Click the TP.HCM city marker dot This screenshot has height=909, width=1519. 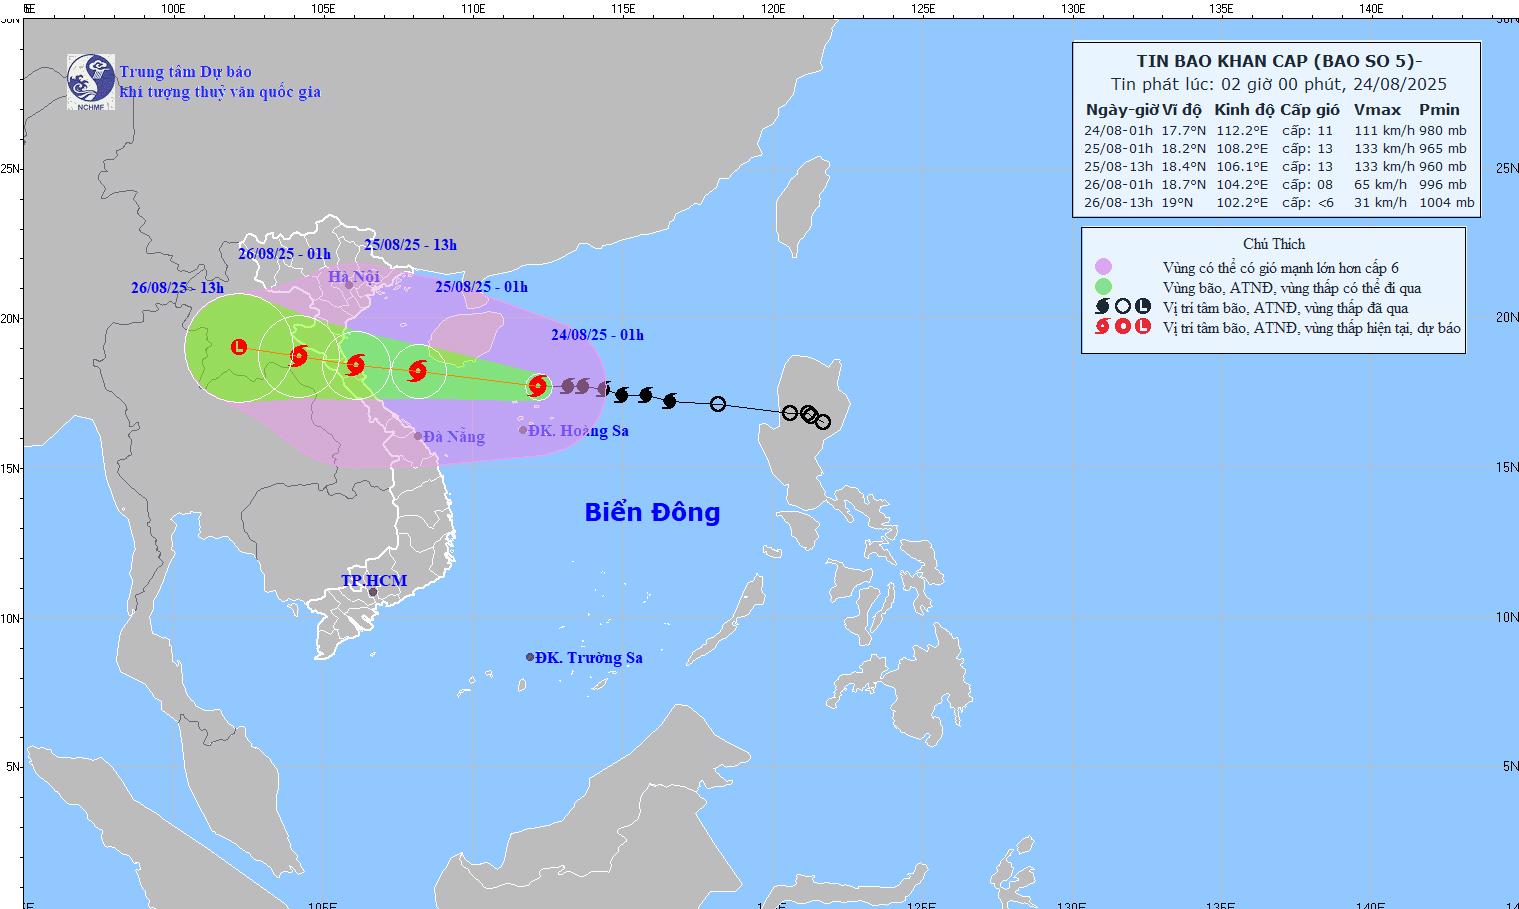(373, 592)
